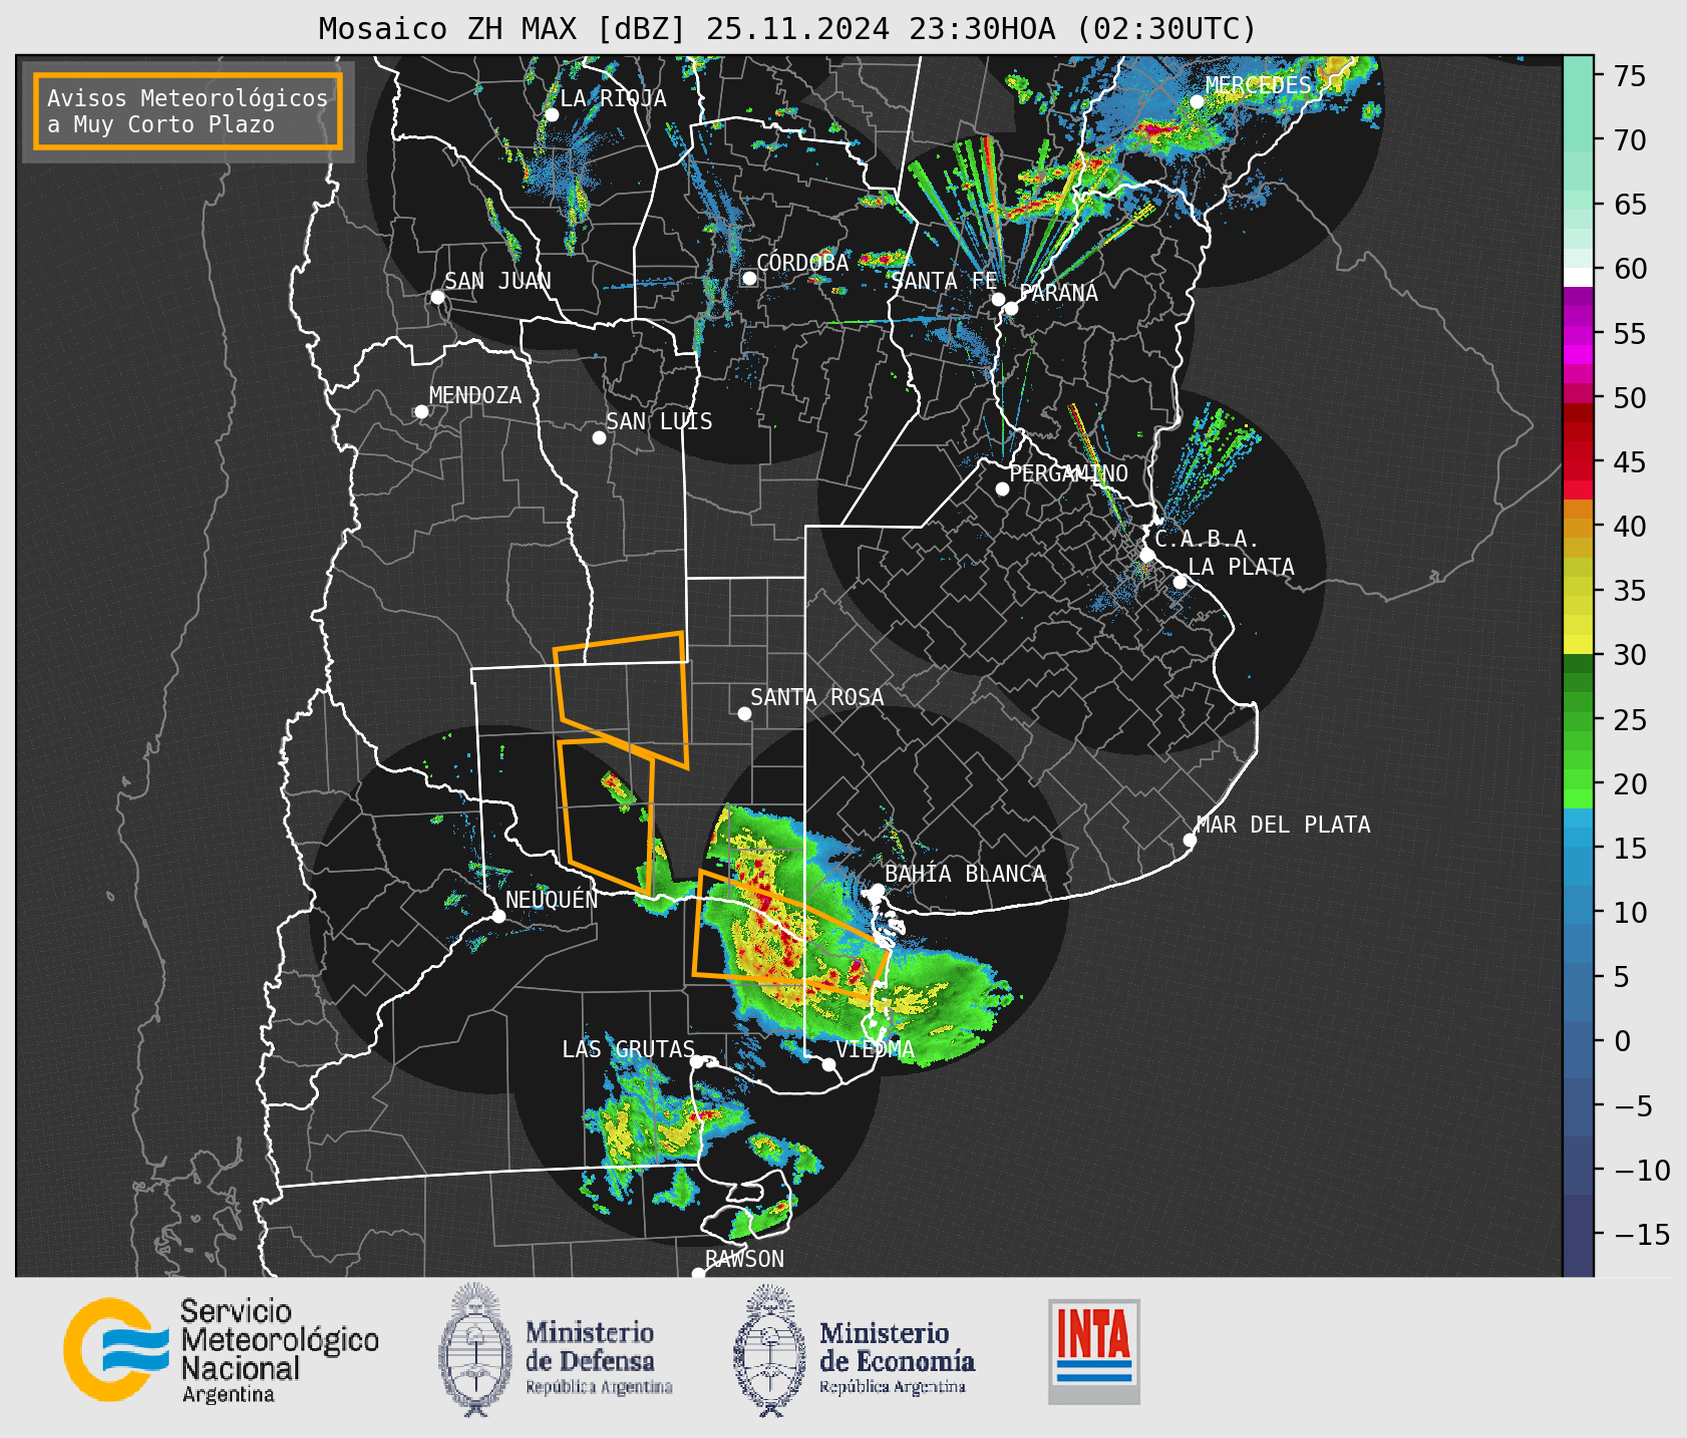Screen dimensions: 1687x1438
Task: Click the LA PLATA city marker
Action: click(x=1180, y=582)
